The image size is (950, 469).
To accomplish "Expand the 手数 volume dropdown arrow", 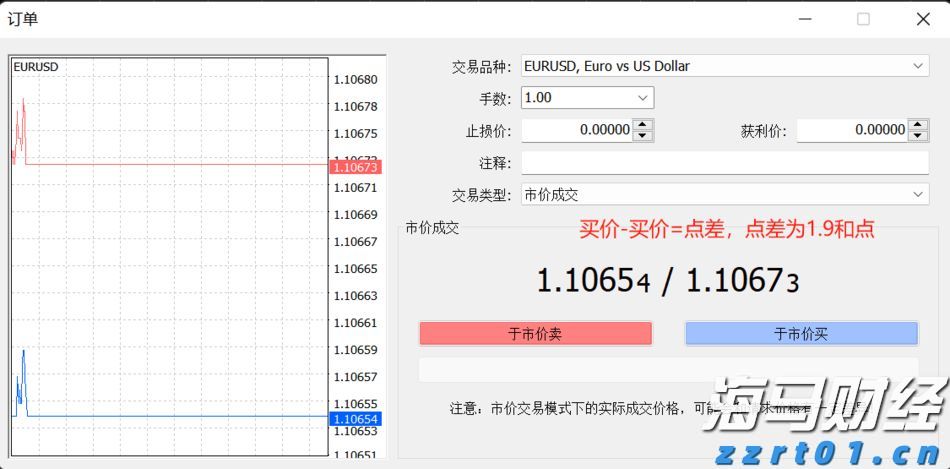I will click(x=642, y=98).
